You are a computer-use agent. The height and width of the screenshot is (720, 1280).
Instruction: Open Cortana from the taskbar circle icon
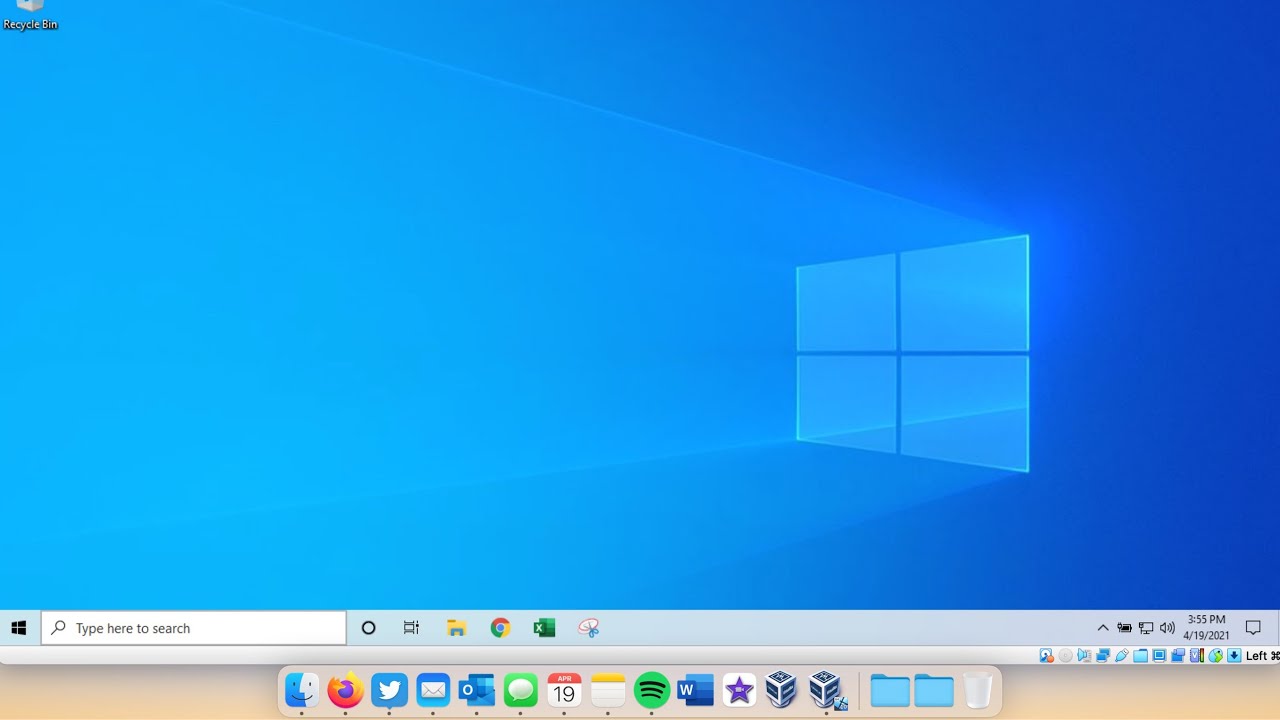(x=368, y=628)
